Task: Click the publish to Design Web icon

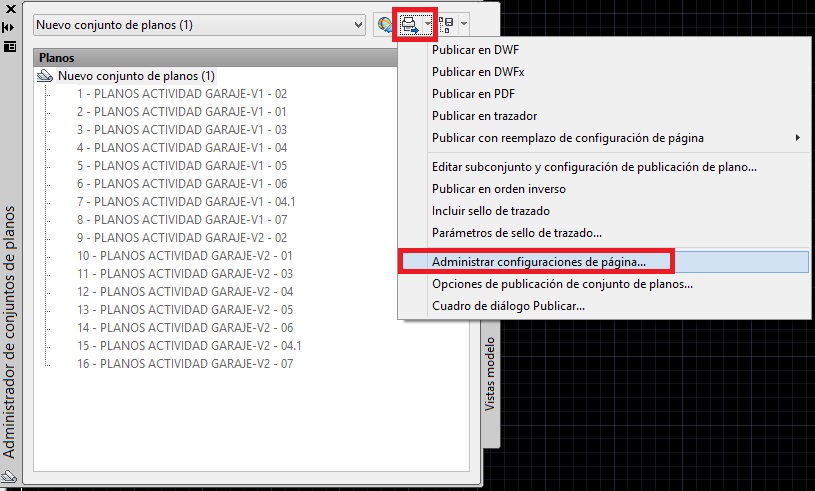Action: [384, 23]
